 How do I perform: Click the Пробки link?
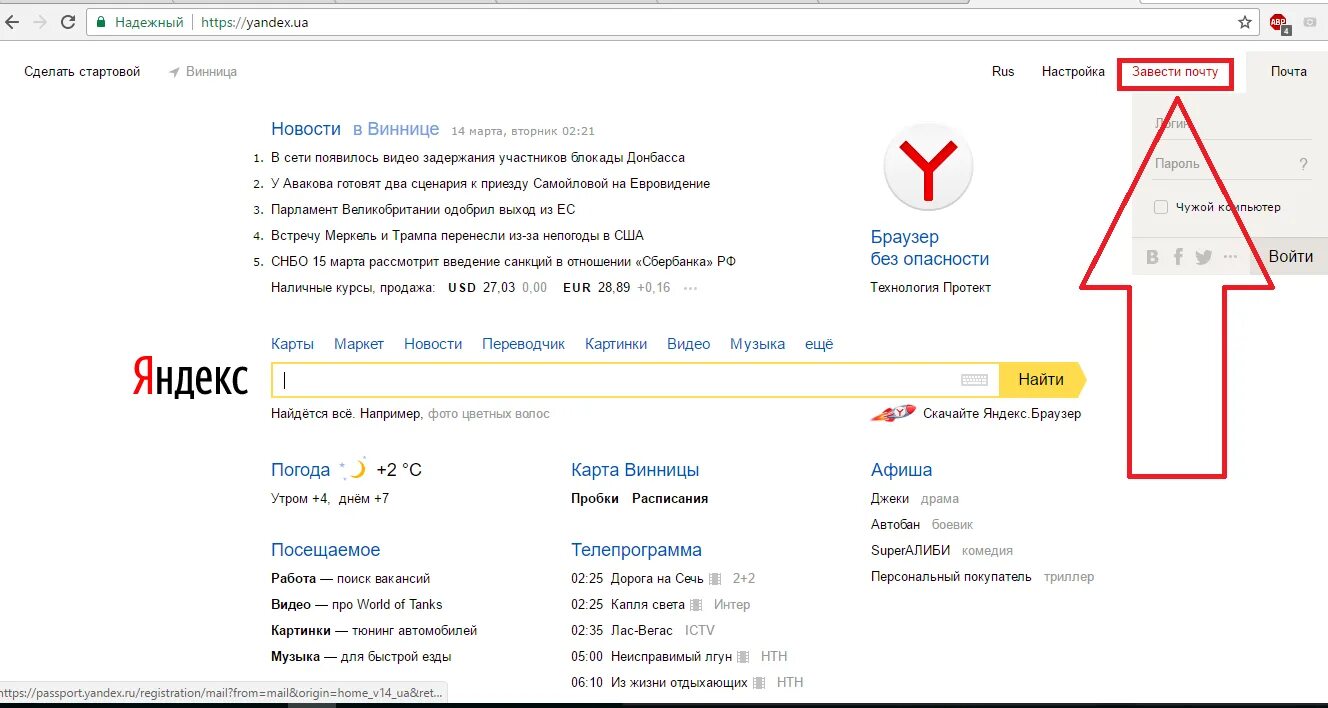[595, 499]
